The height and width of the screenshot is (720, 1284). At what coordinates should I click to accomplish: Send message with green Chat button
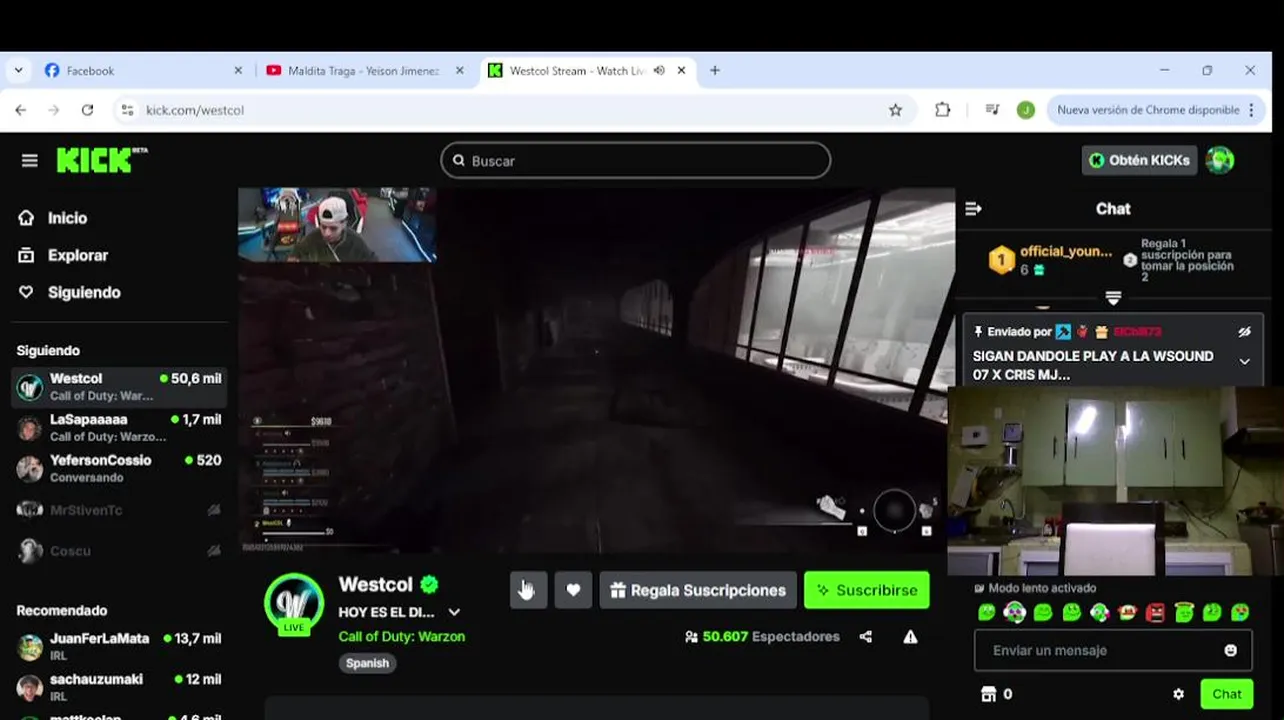pyautogui.click(x=1227, y=694)
